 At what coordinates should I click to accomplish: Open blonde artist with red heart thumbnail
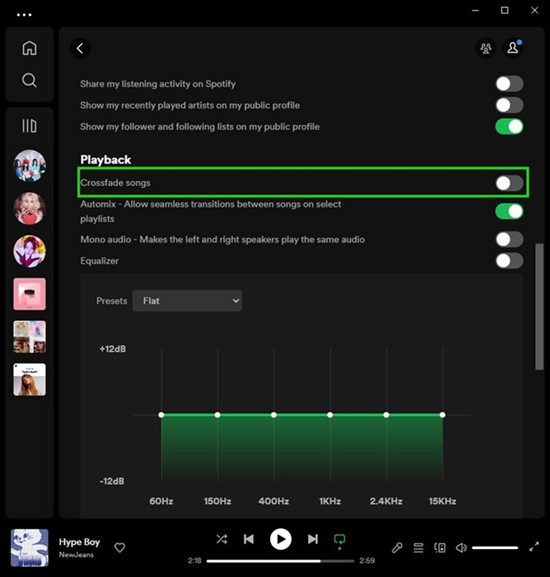[x=29, y=208]
